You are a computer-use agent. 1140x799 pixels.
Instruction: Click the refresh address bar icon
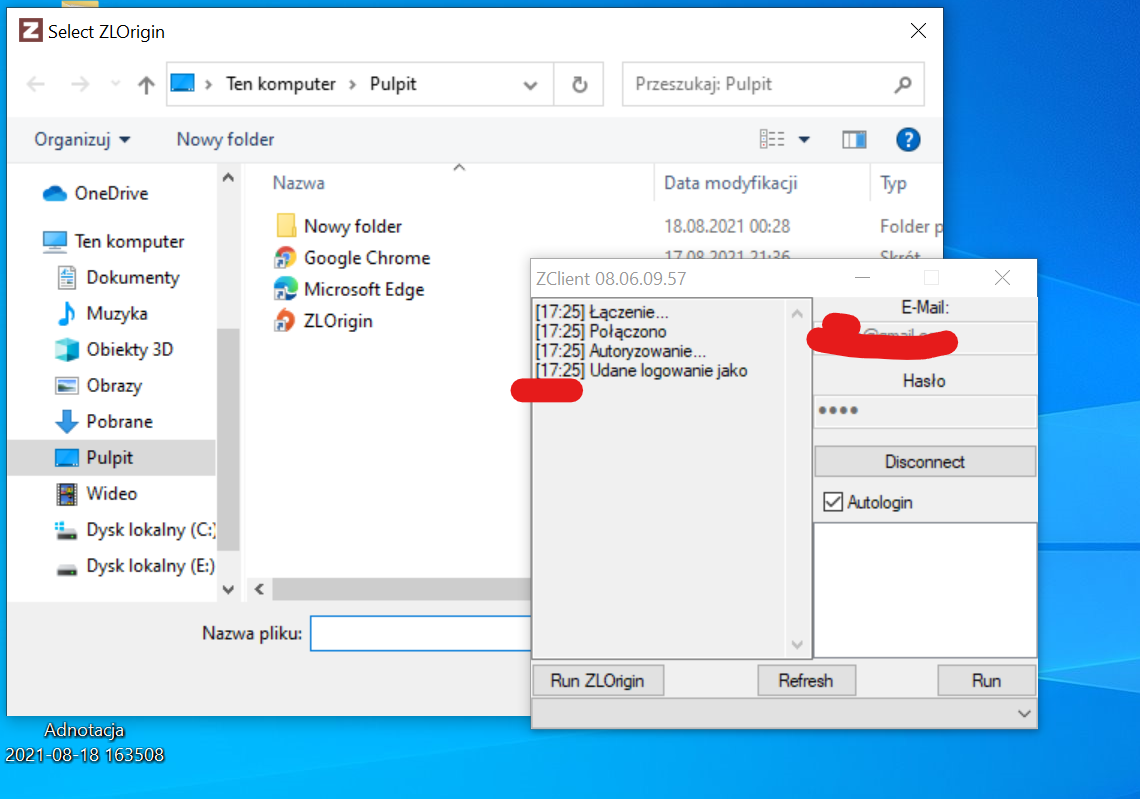pos(579,85)
